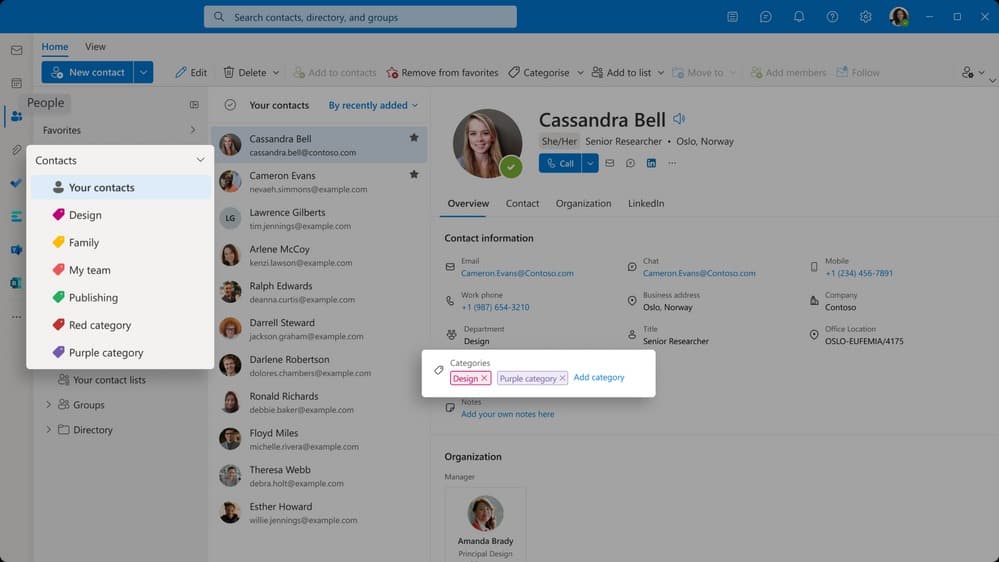Click the New contact button

[87, 72]
